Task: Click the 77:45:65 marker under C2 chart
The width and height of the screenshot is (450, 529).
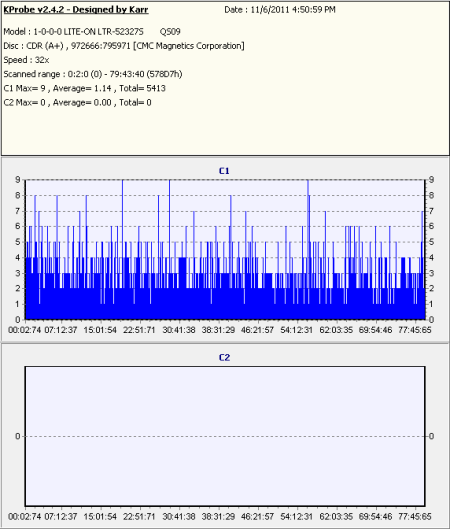Action: 415,517
